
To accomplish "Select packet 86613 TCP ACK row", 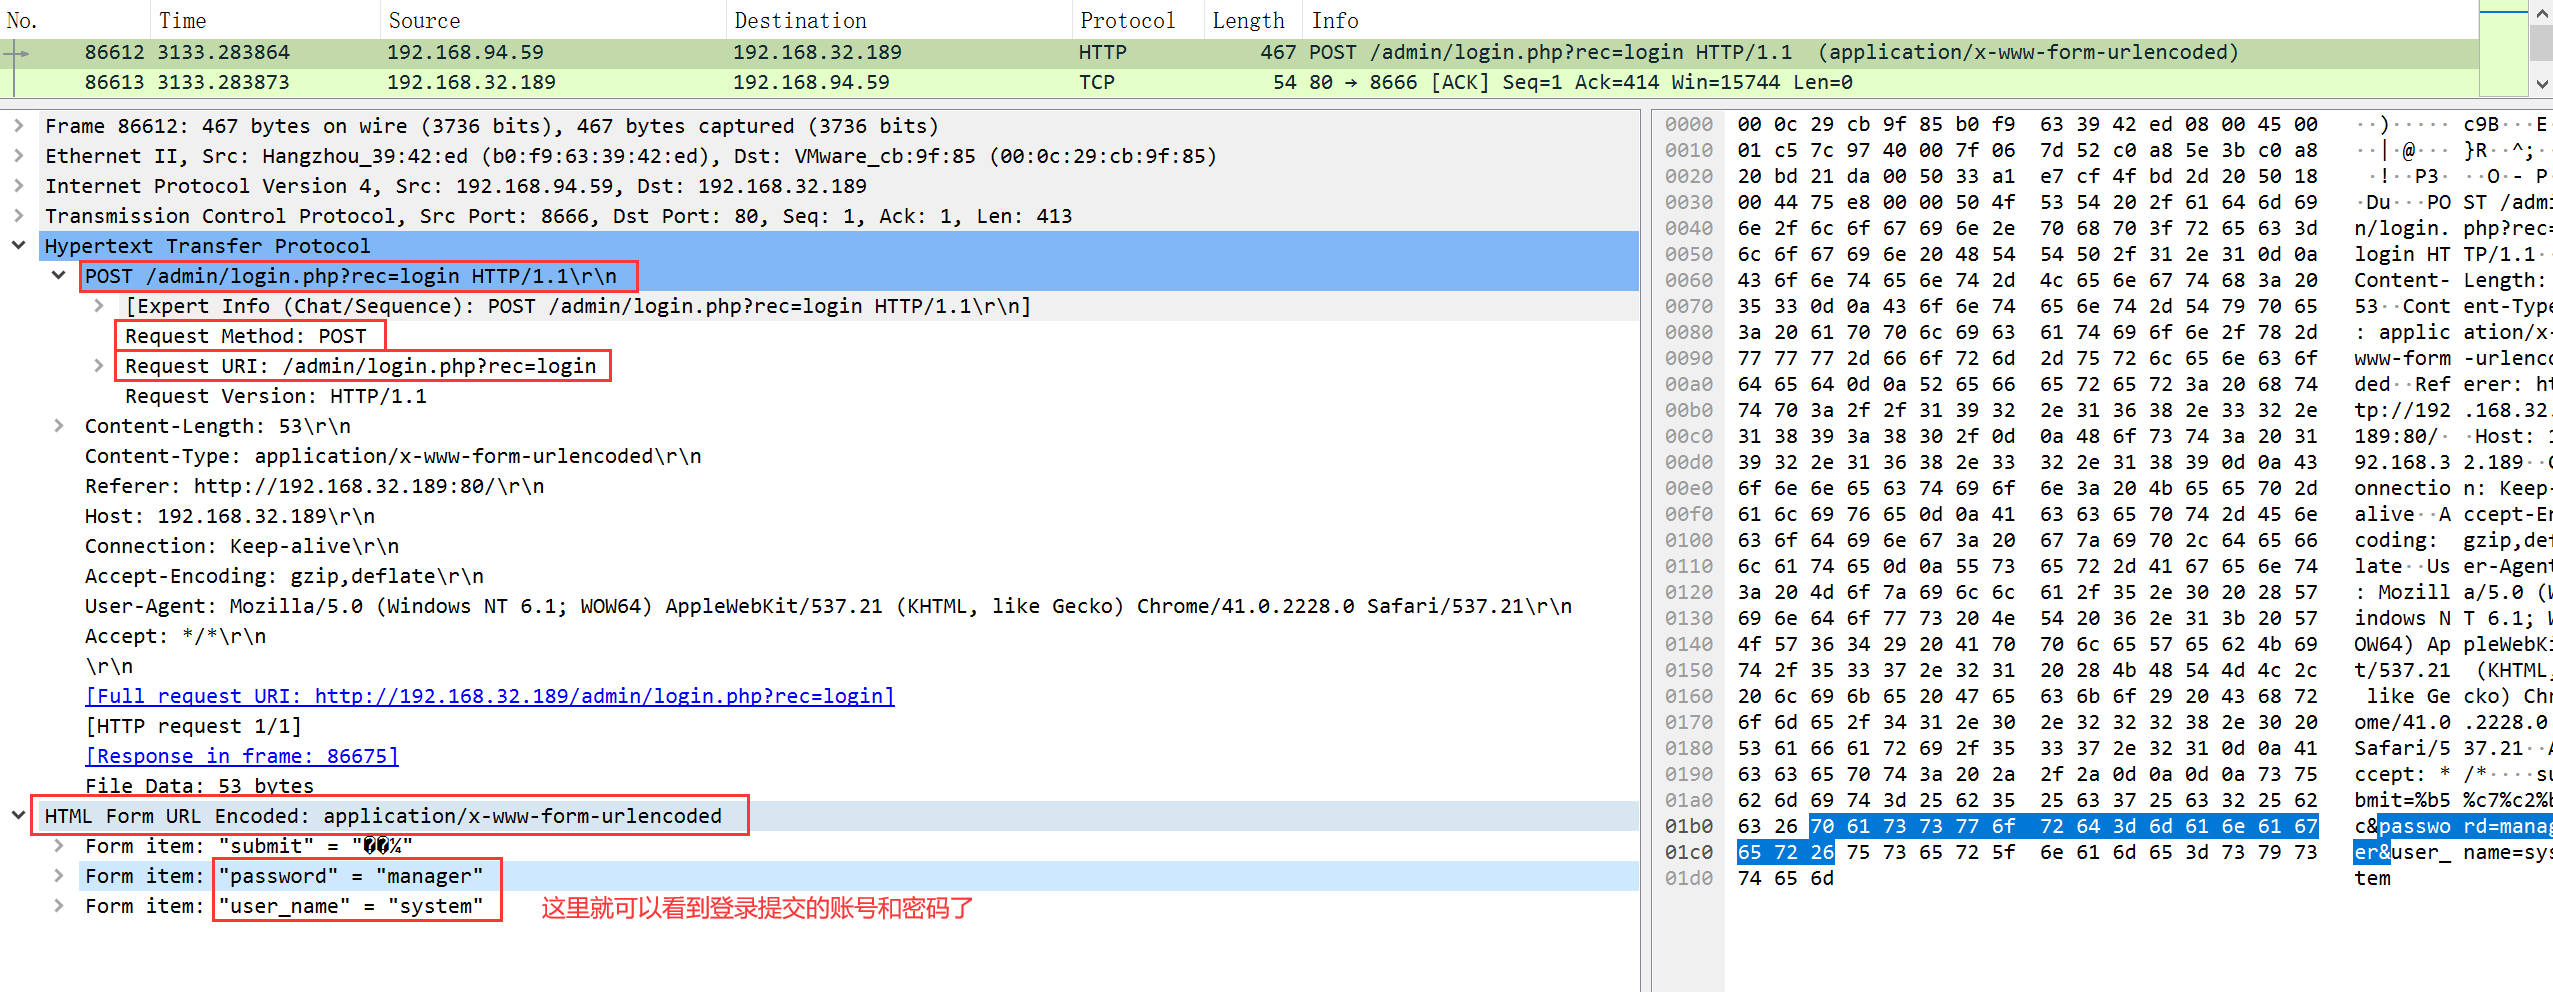I will [800, 82].
